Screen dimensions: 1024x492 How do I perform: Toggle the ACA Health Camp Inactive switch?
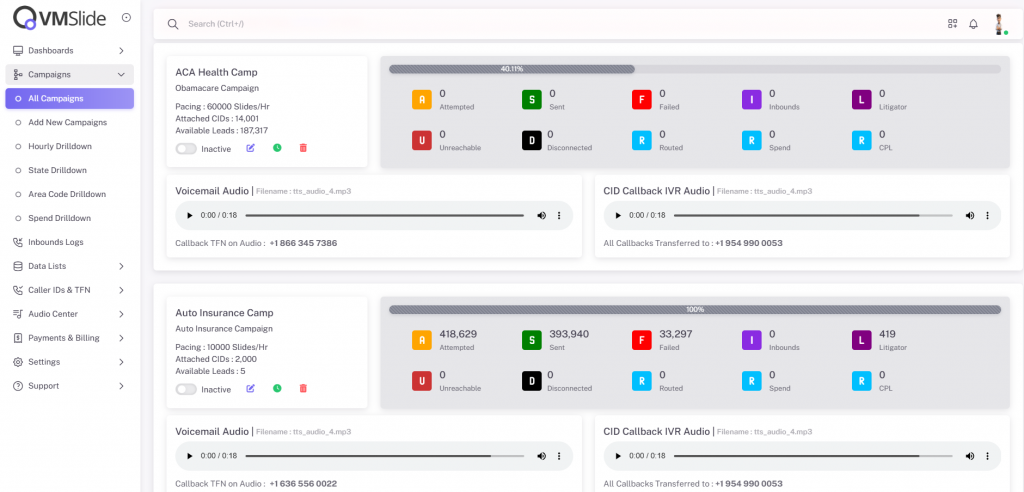coord(186,149)
